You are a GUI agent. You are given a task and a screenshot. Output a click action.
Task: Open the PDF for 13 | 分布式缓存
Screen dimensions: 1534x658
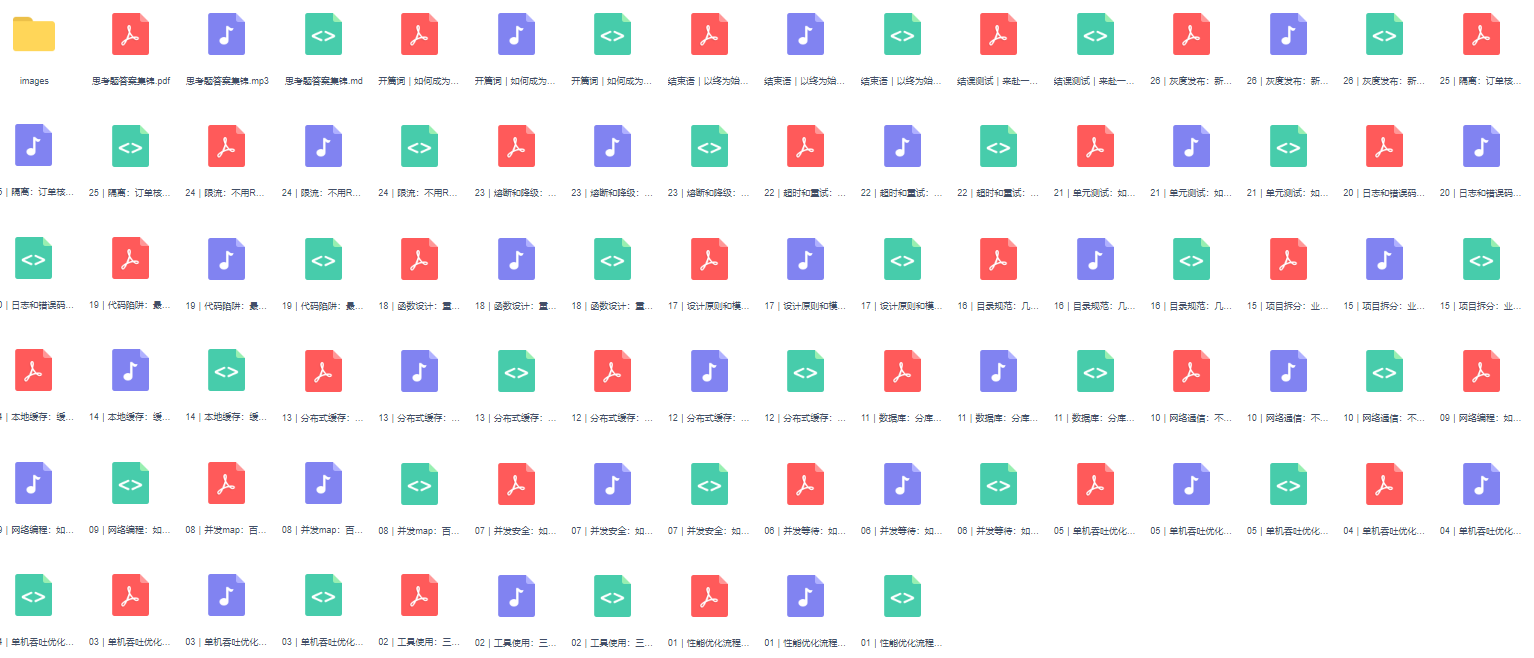324,371
